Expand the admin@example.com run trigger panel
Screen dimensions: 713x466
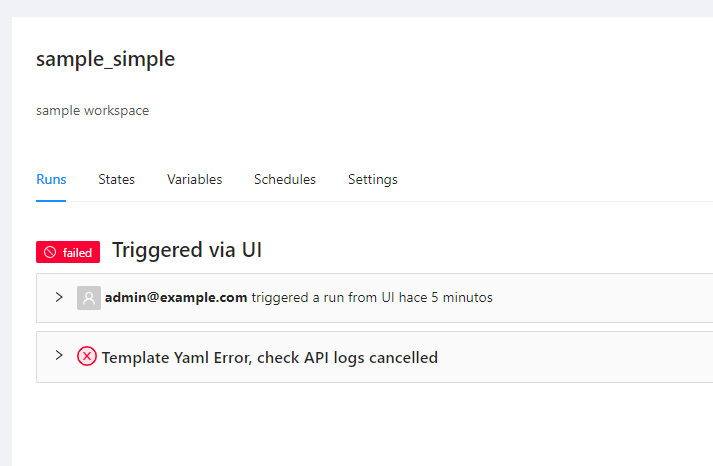(x=59, y=297)
